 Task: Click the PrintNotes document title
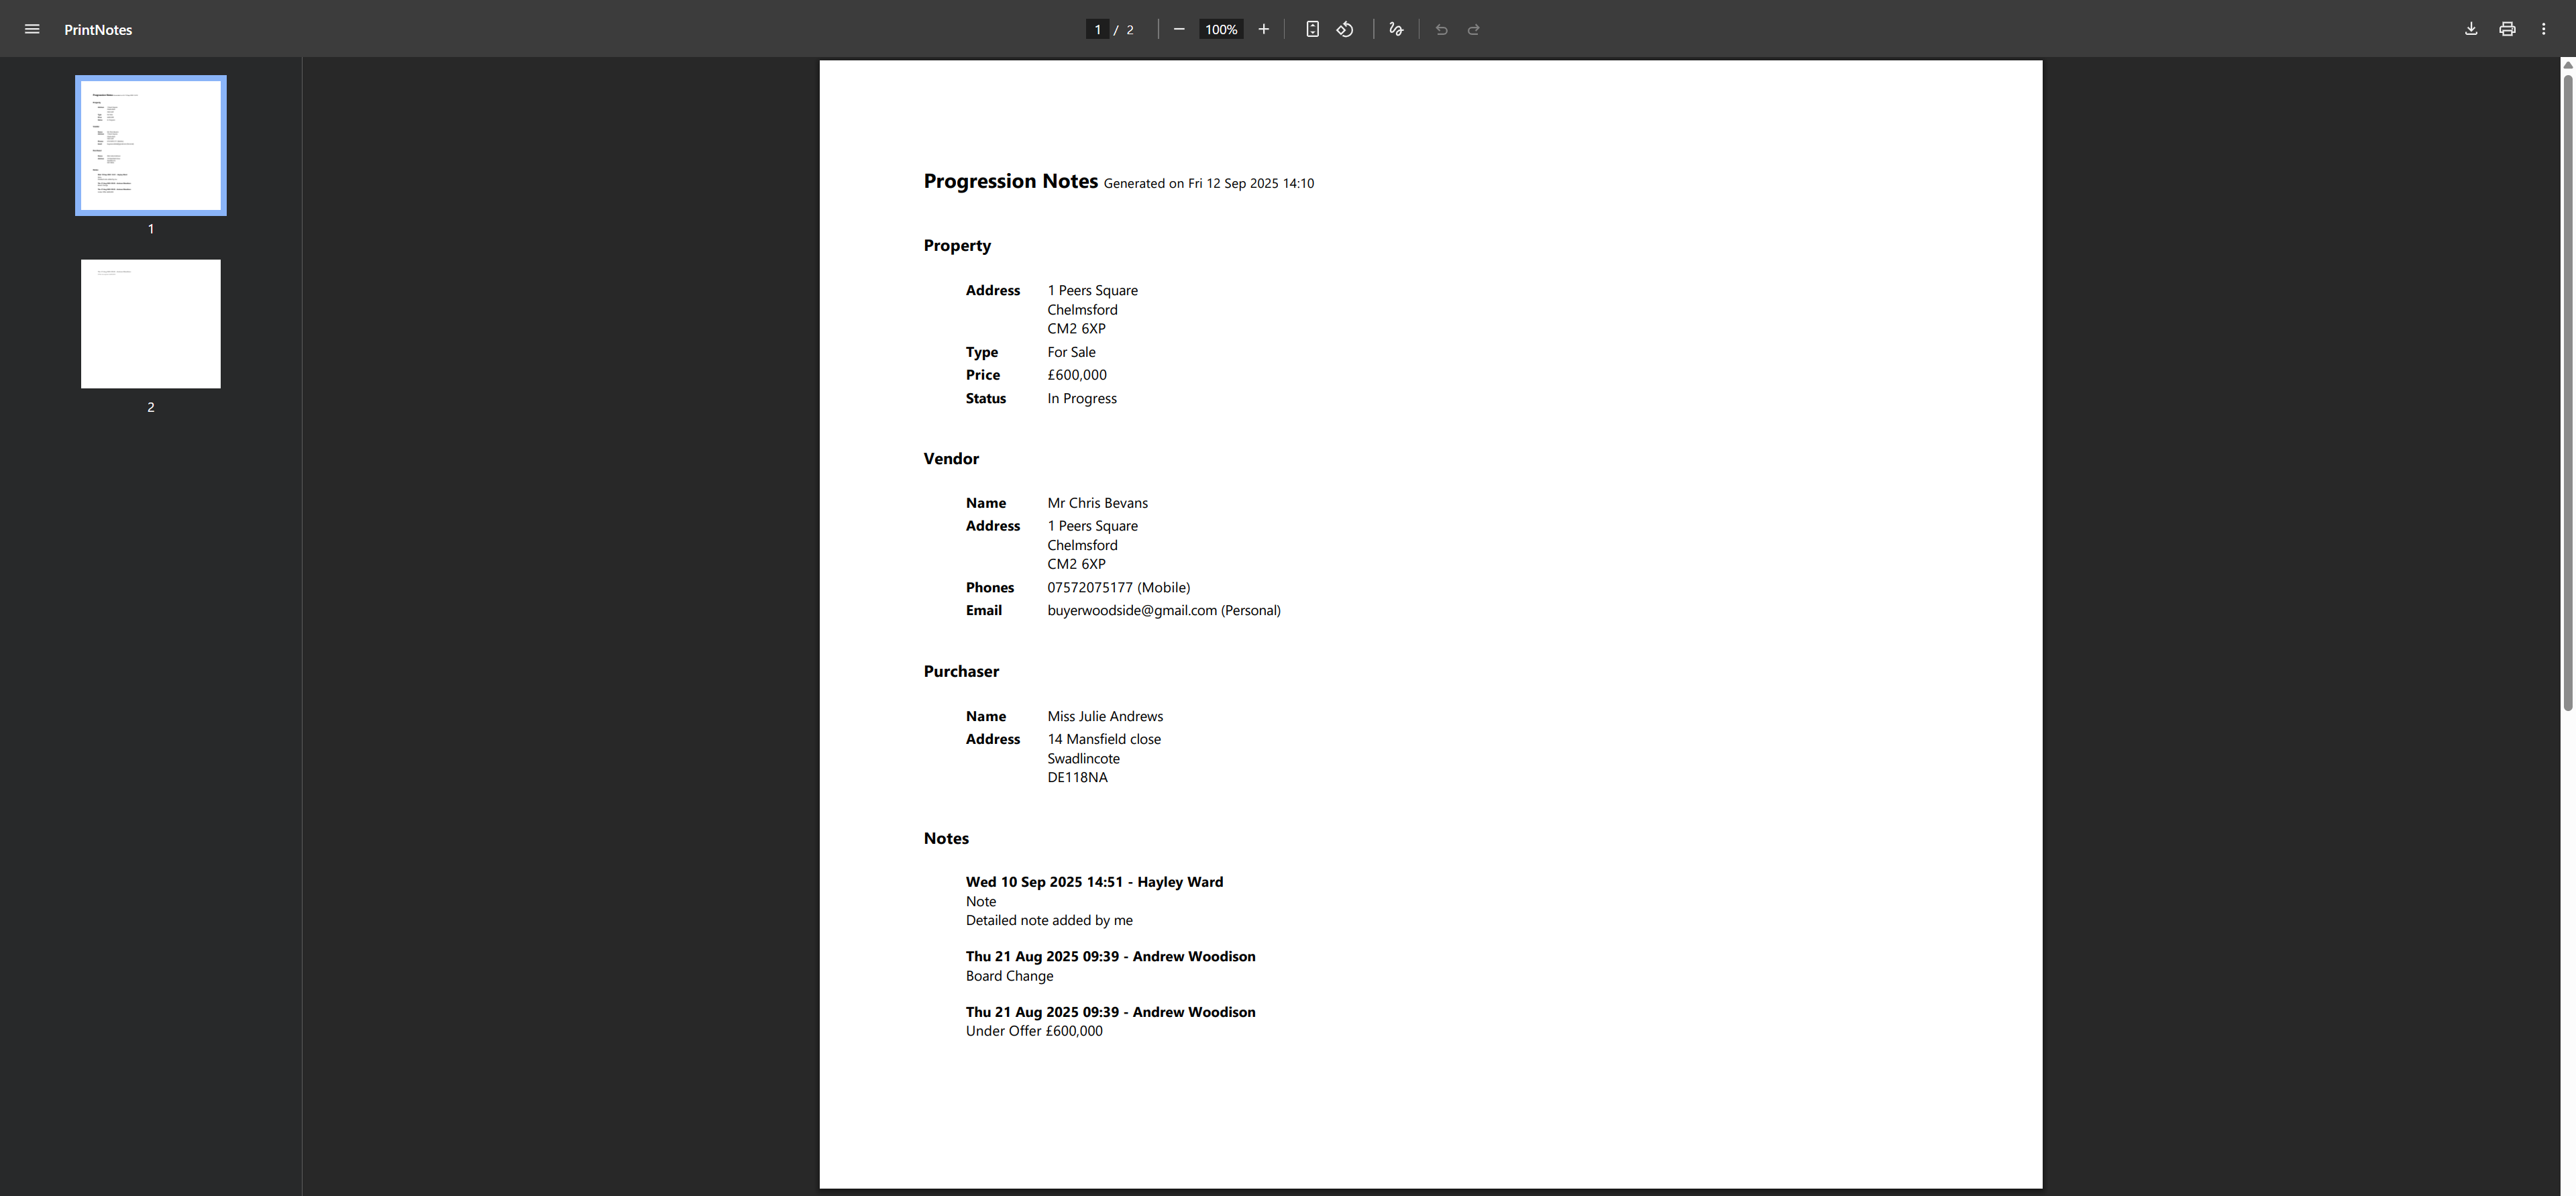pos(98,30)
